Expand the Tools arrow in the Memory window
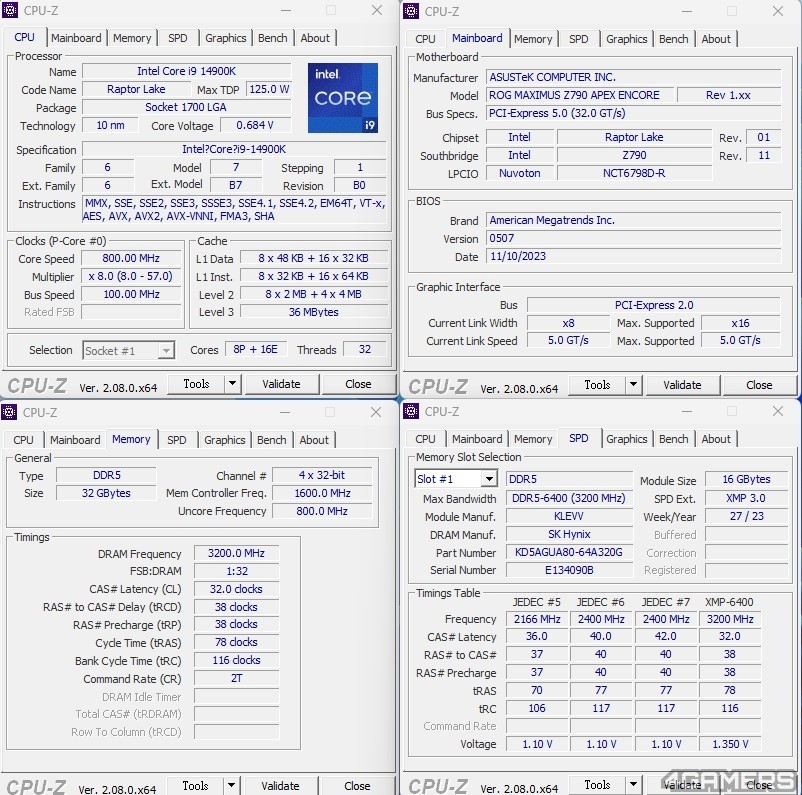The image size is (802, 795). point(231,785)
